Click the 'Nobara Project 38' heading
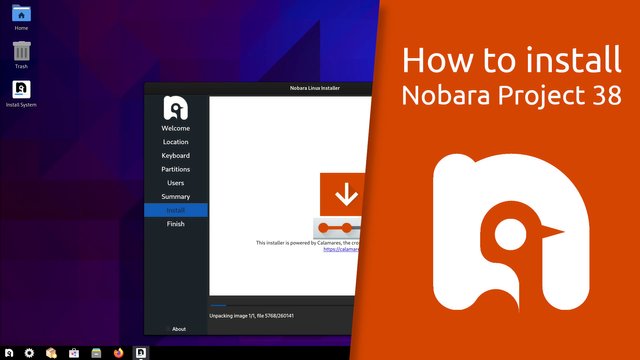Viewport: 640px width, 360px height. [511, 95]
